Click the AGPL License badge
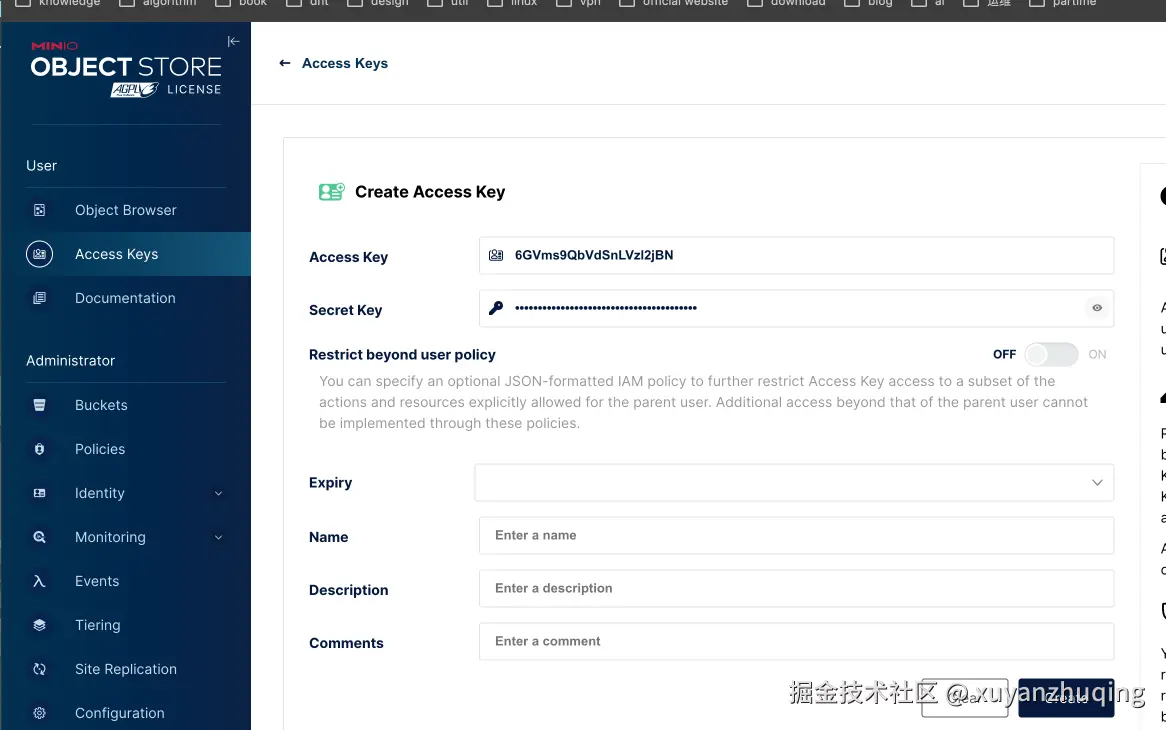Screen dimensions: 1166x730 coord(166,90)
